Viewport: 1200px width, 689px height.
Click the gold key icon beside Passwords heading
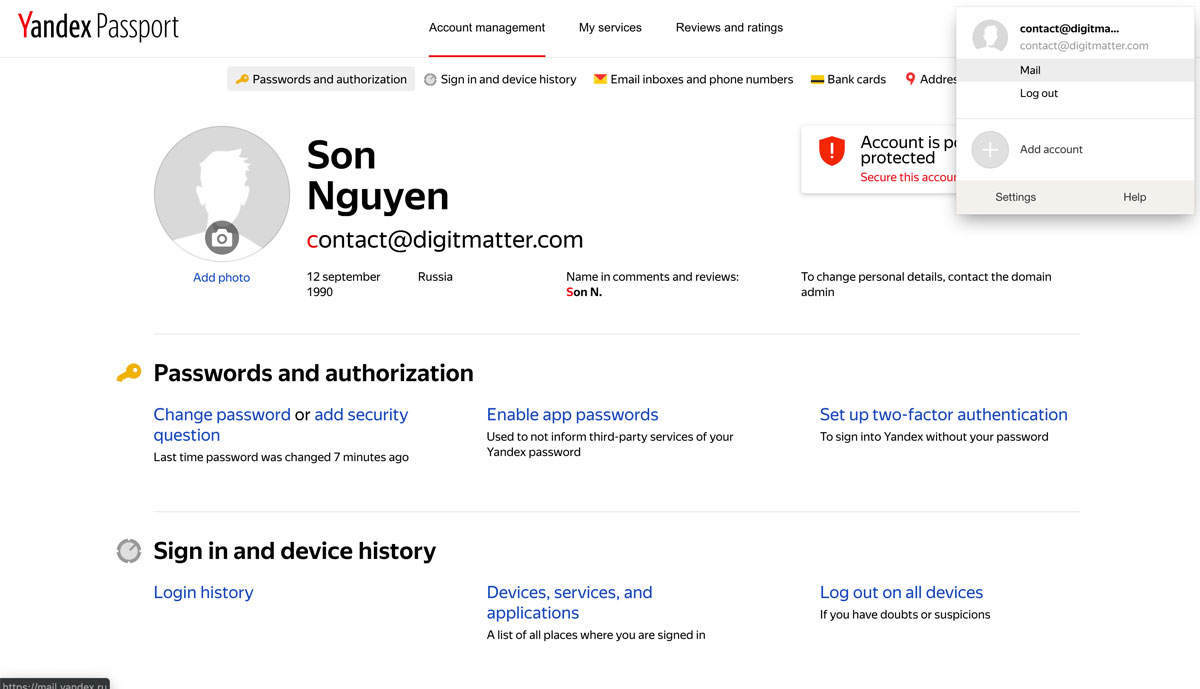coord(129,373)
